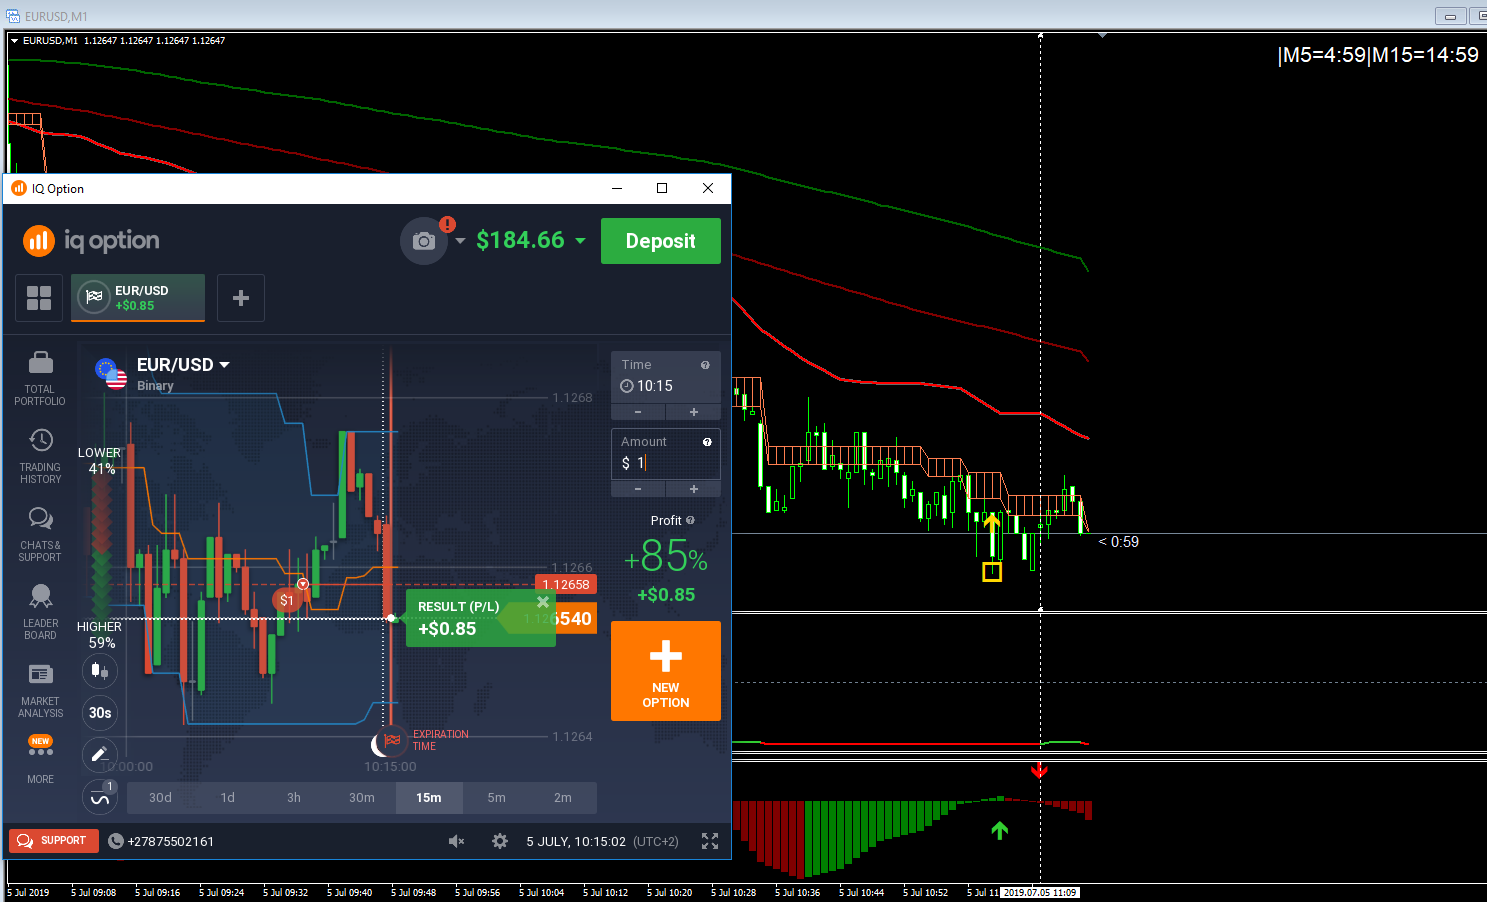Viewport: 1487px width, 902px height.
Task: Open the asset grid layout icon
Action: click(x=39, y=298)
